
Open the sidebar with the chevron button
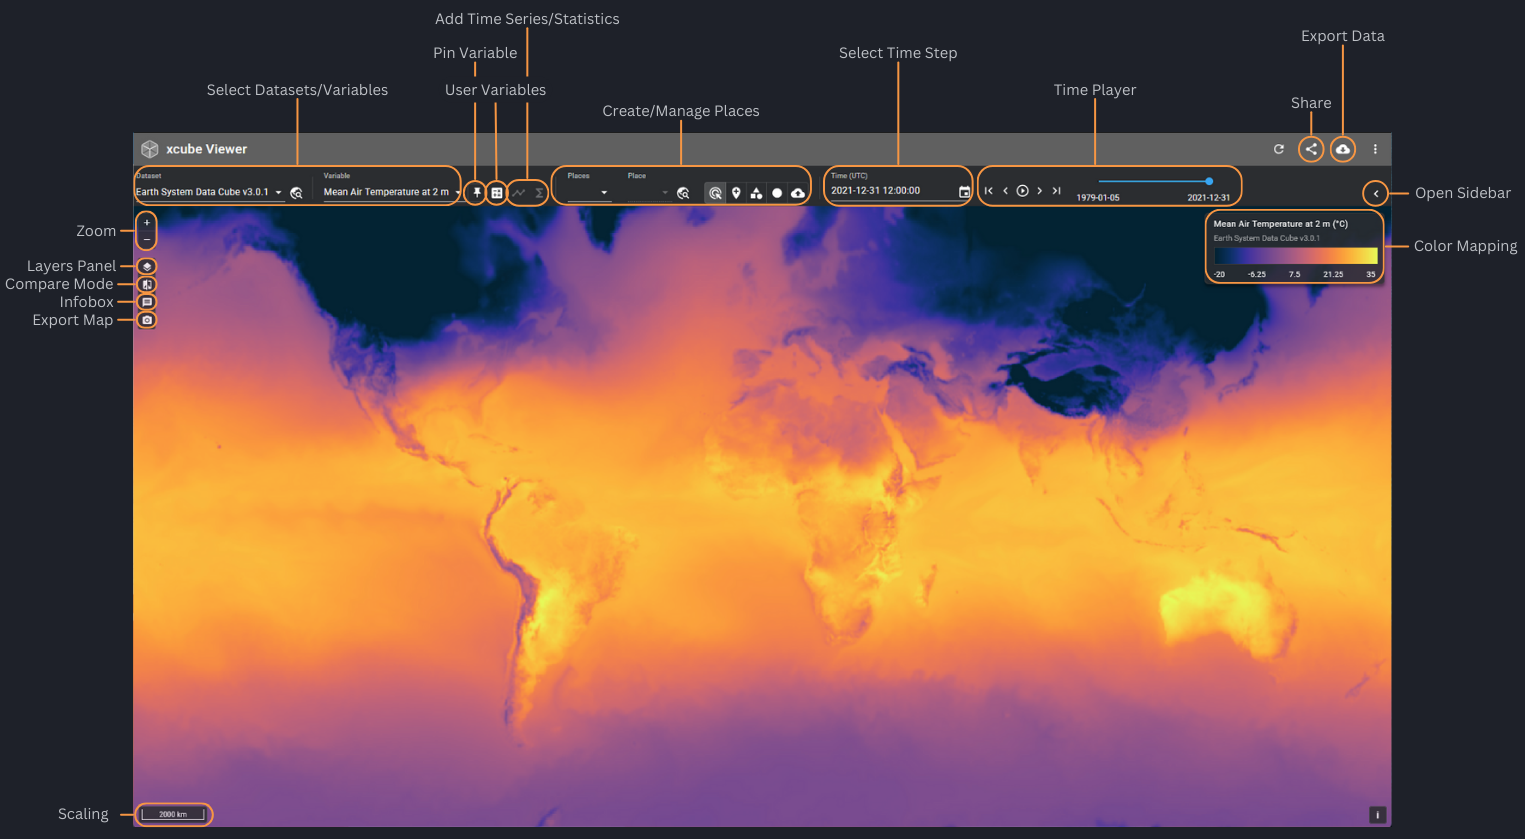1376,194
